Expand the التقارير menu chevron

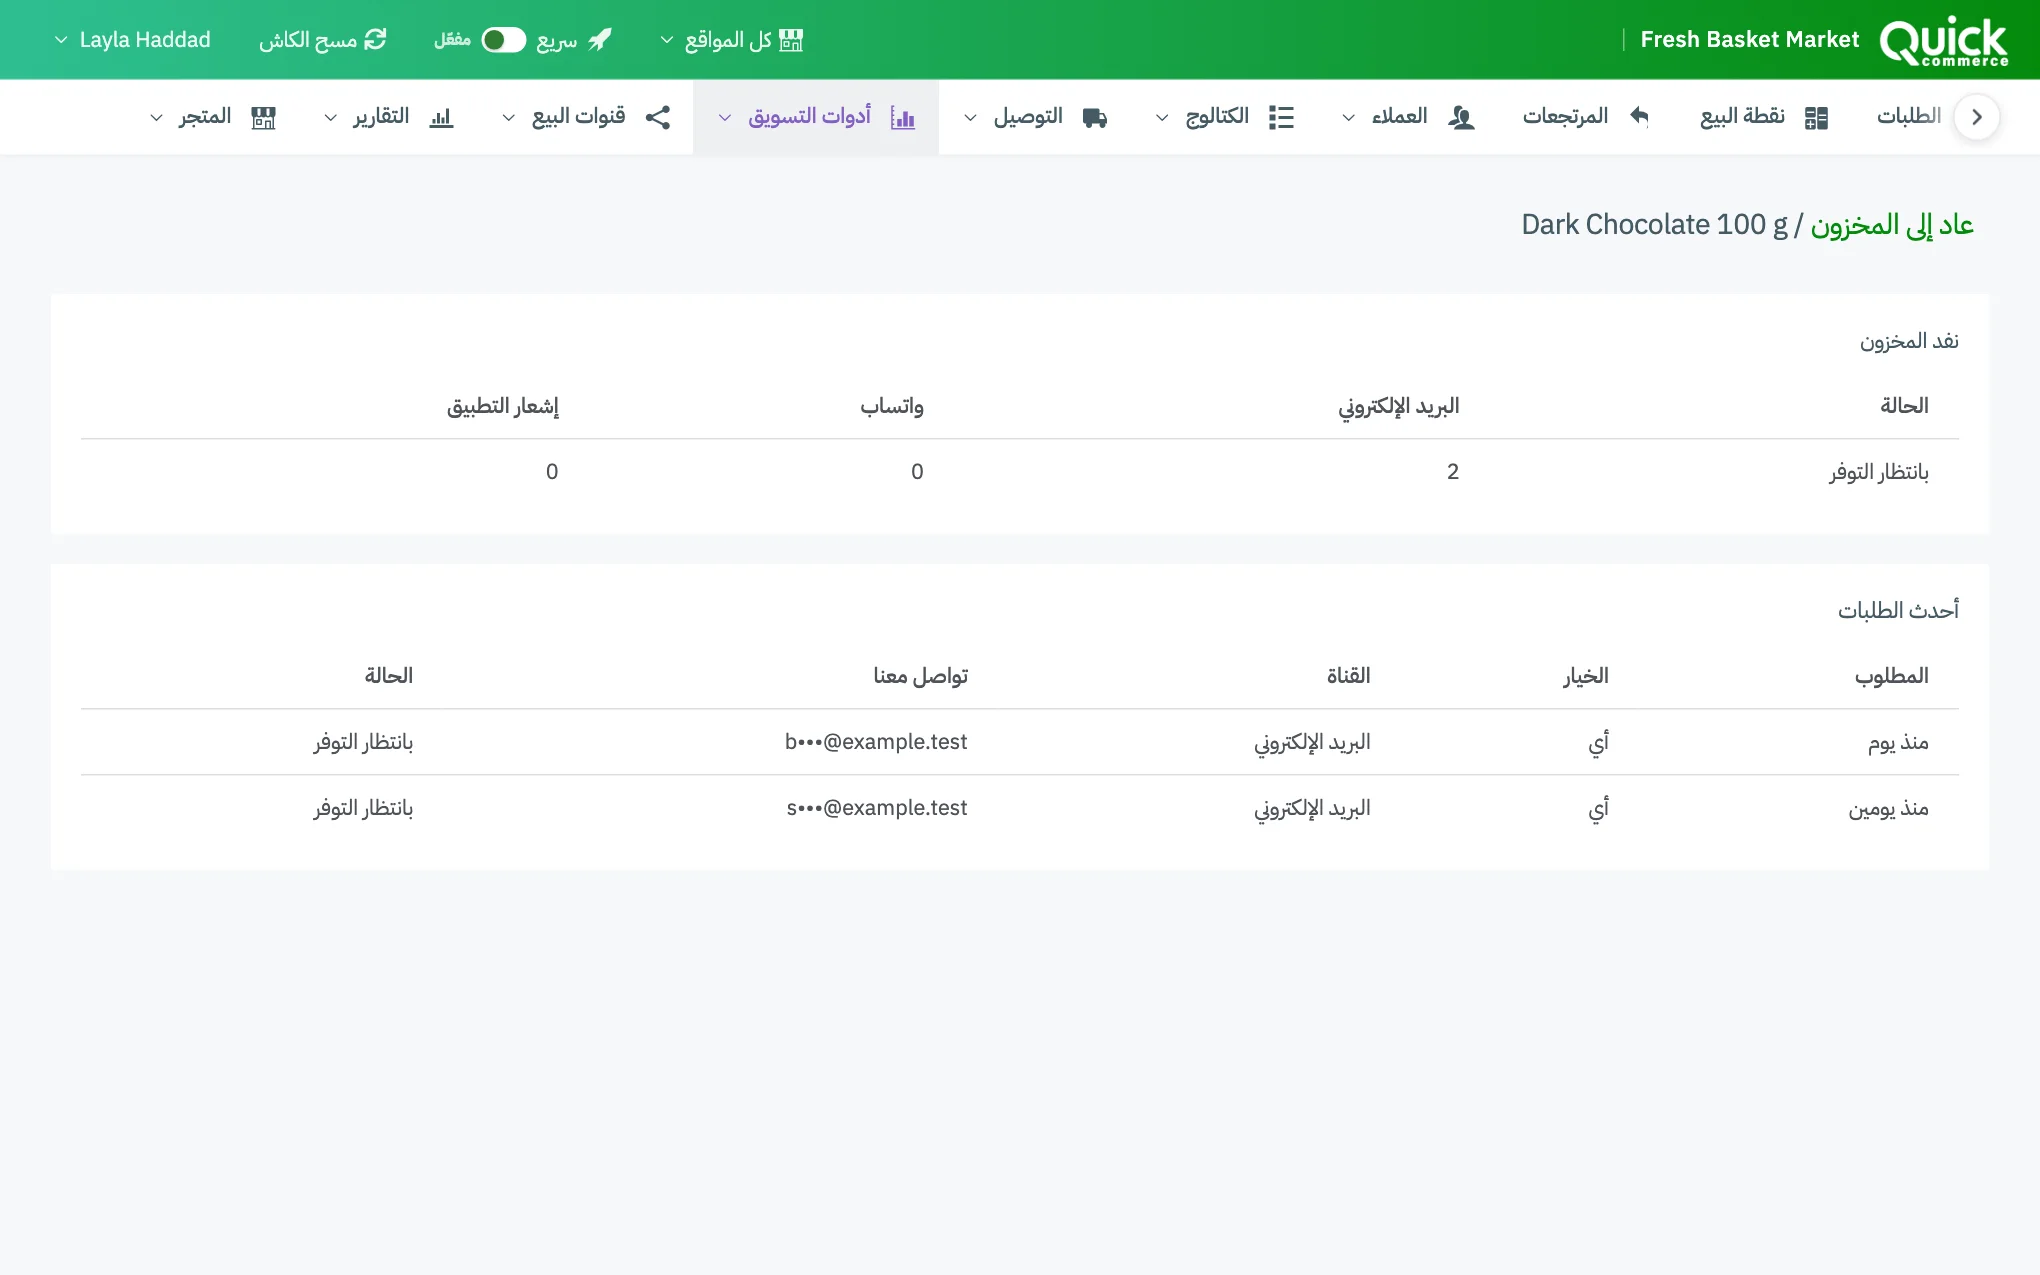point(331,118)
